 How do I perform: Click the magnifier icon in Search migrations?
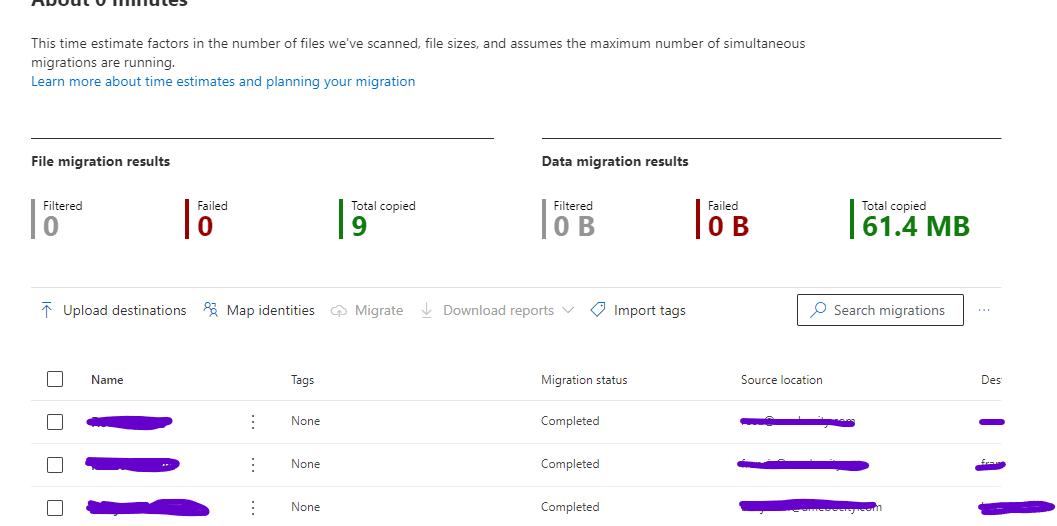click(819, 310)
